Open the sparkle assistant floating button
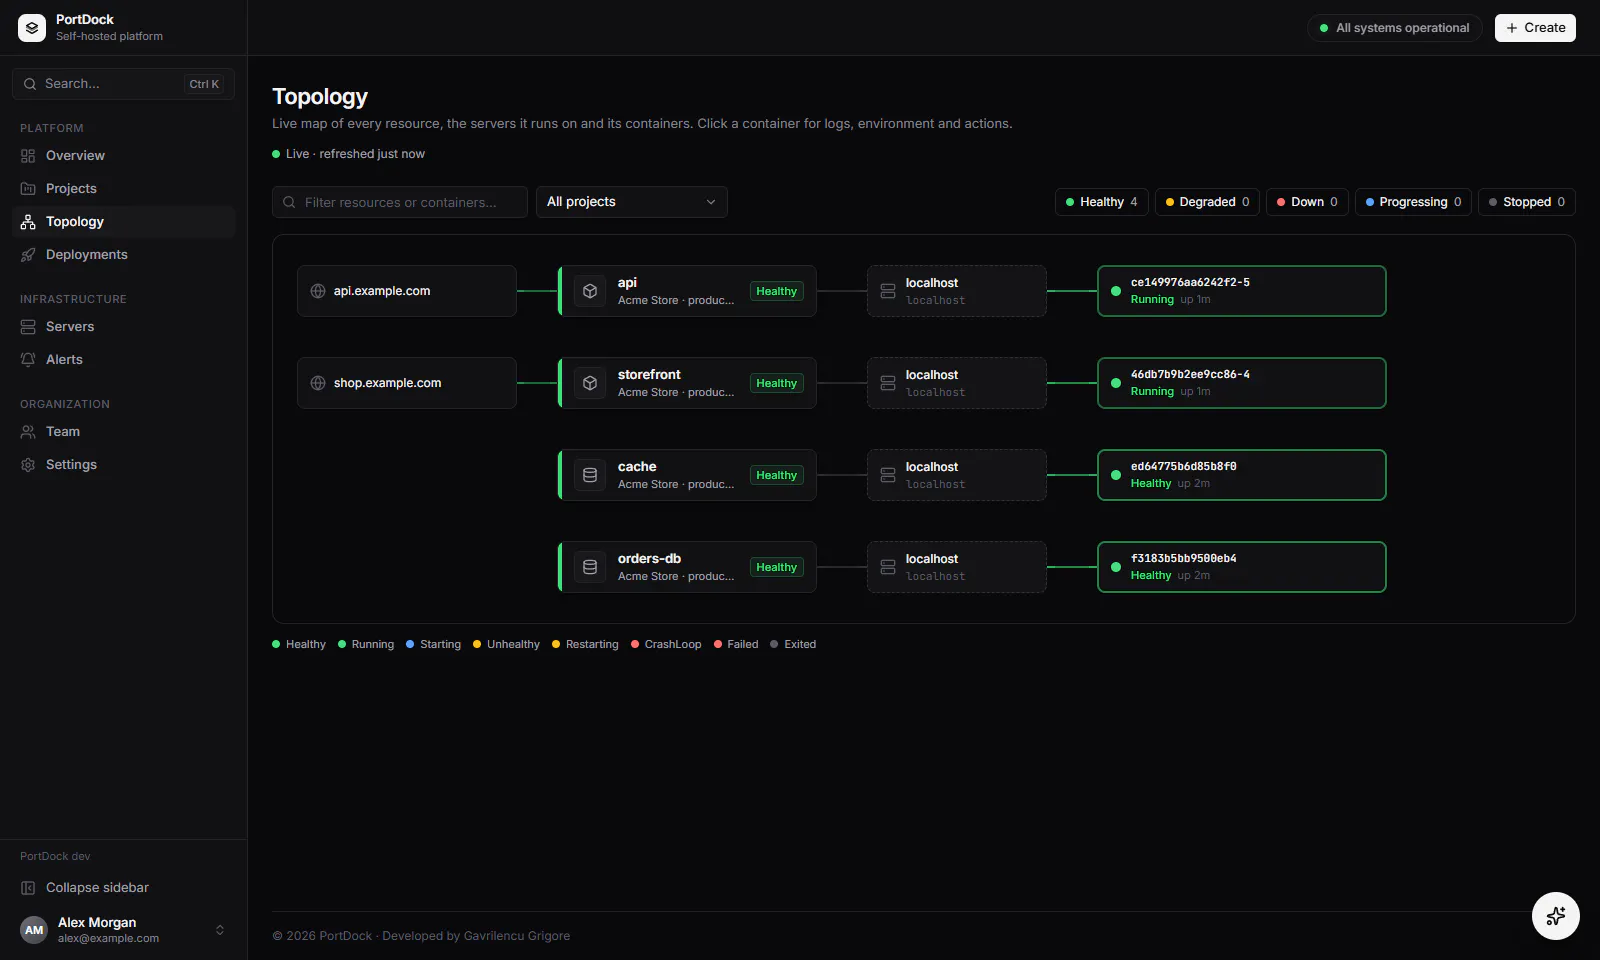 [1556, 916]
